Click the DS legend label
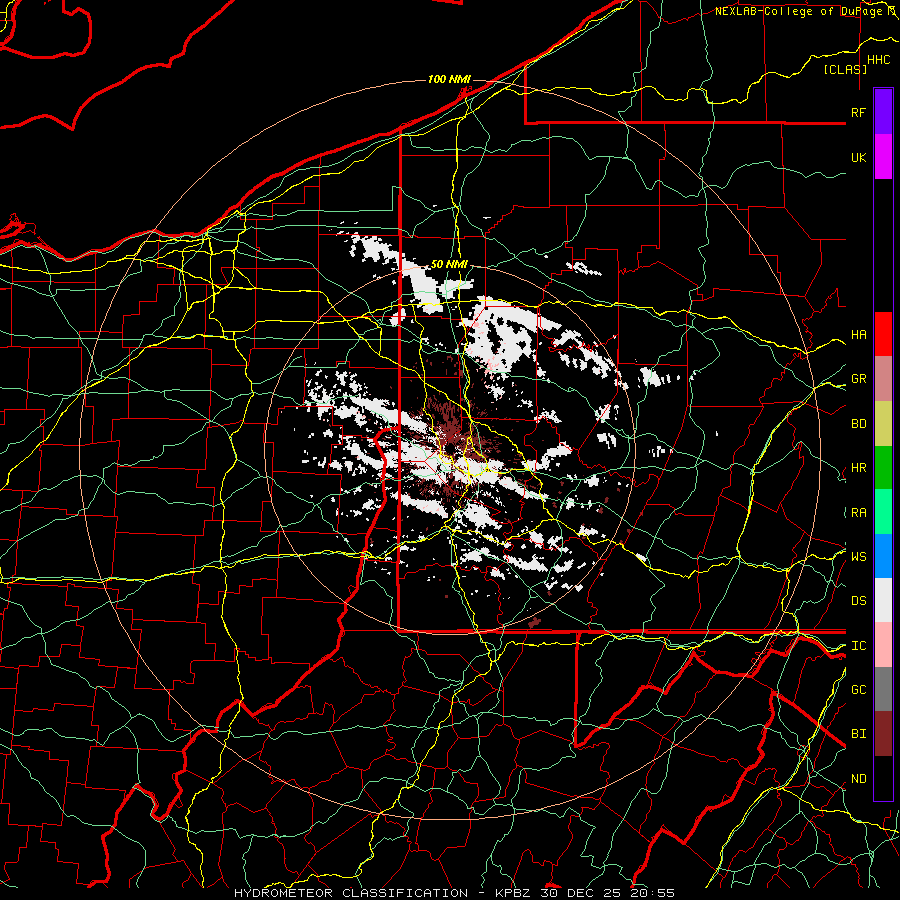This screenshot has height=900, width=900. point(858,601)
